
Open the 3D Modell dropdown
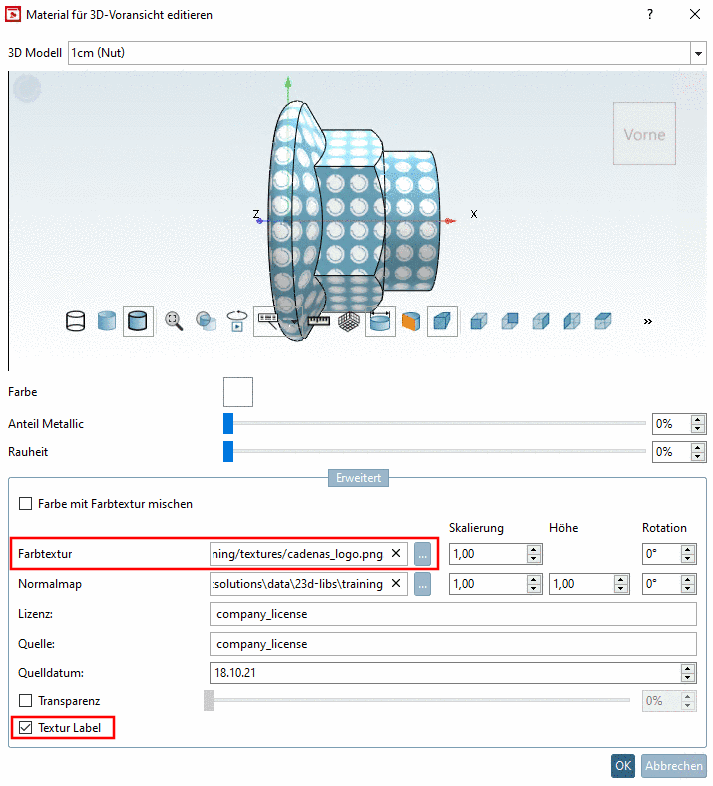698,53
